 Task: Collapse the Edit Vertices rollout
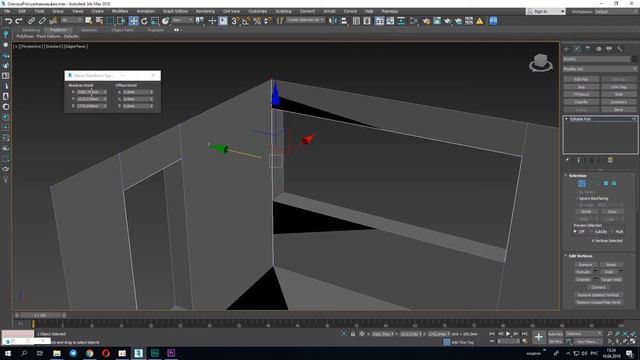coord(580,256)
